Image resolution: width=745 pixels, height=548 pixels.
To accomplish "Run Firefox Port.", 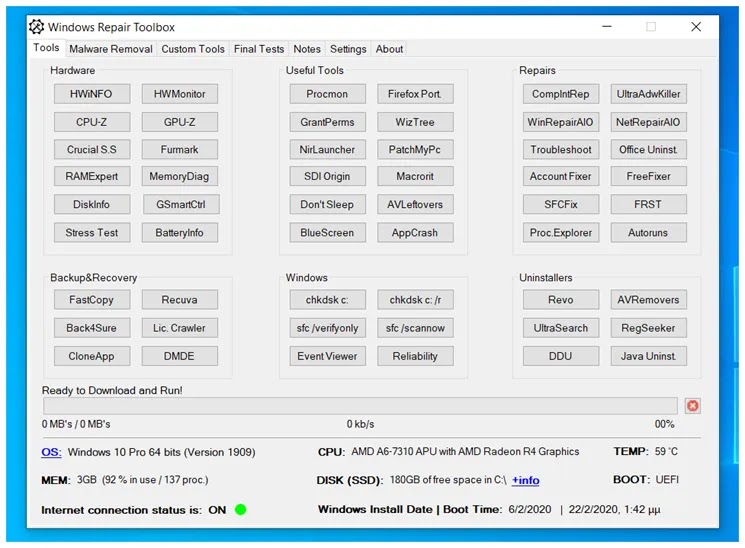I will point(415,94).
